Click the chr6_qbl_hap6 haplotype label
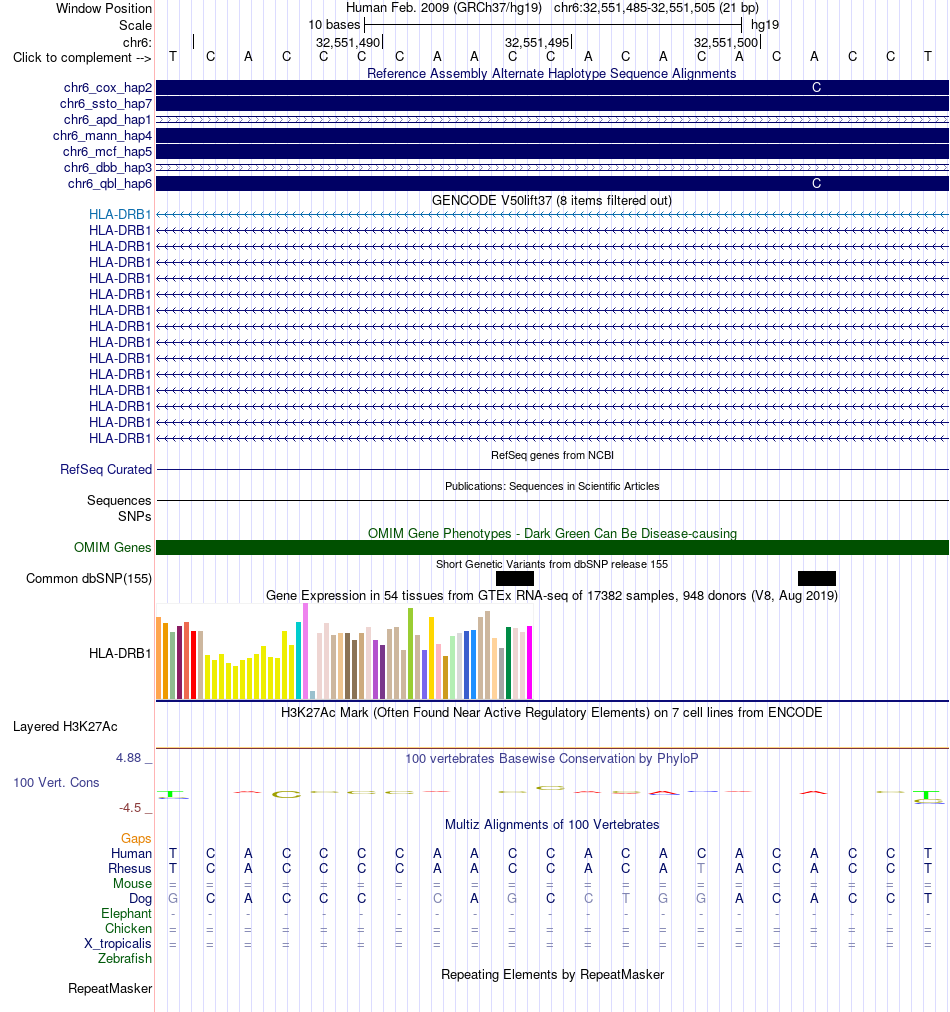Screen dimensions: 950x1012 pos(110,184)
